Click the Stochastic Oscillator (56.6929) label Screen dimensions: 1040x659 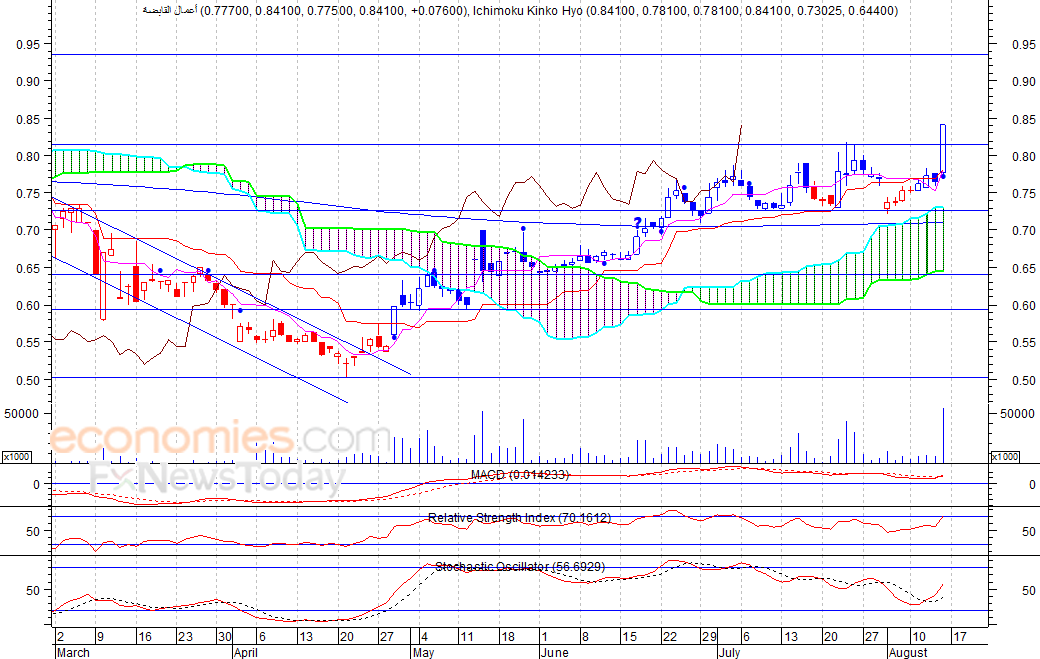click(x=520, y=567)
